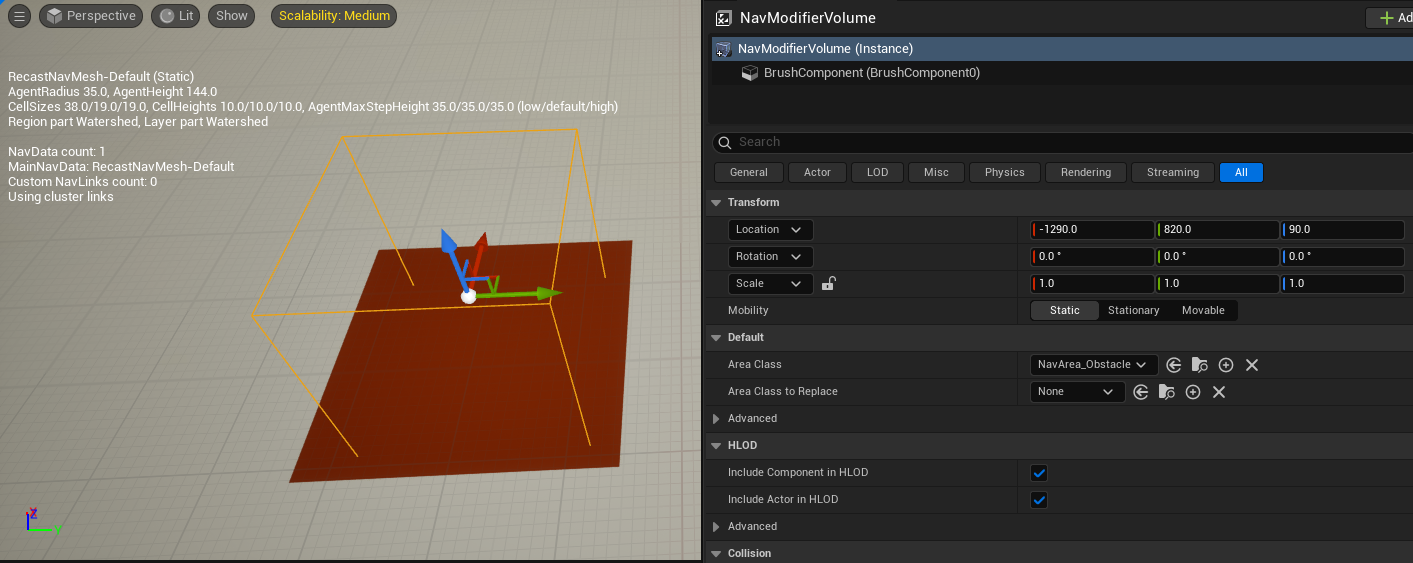Create new class for Area Class

pos(1226,365)
